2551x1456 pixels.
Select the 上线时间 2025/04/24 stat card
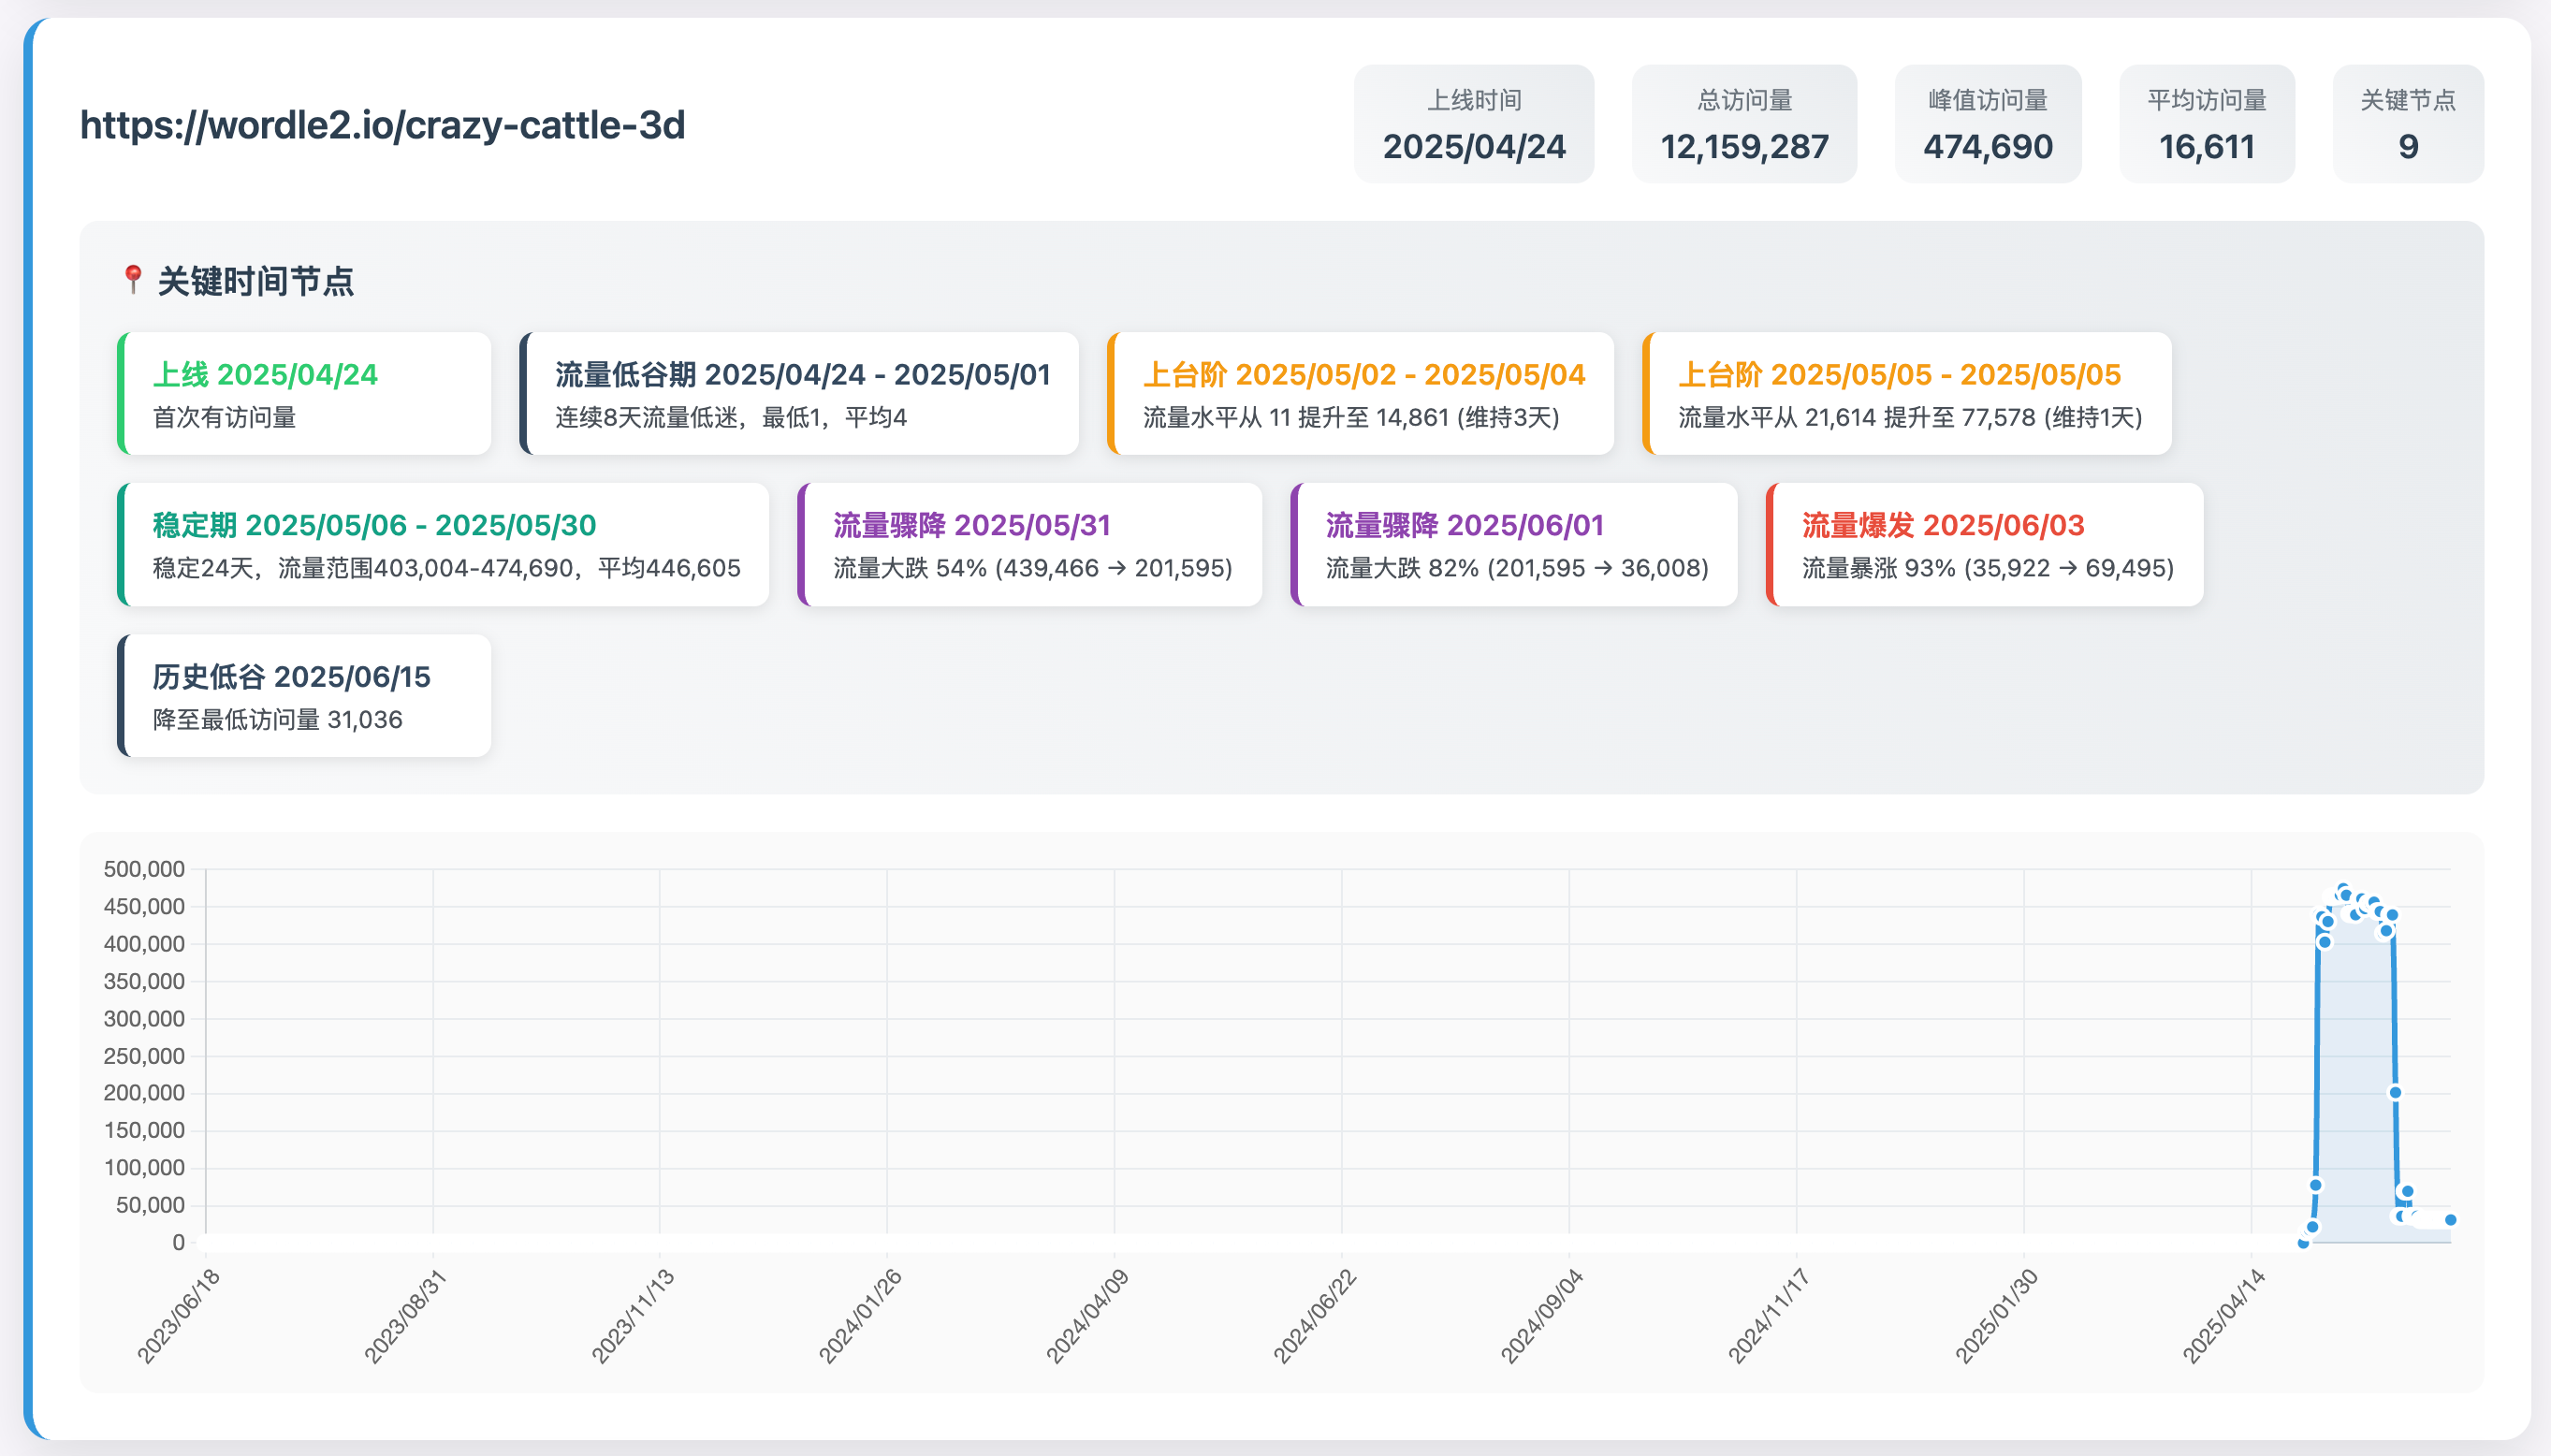(1473, 124)
